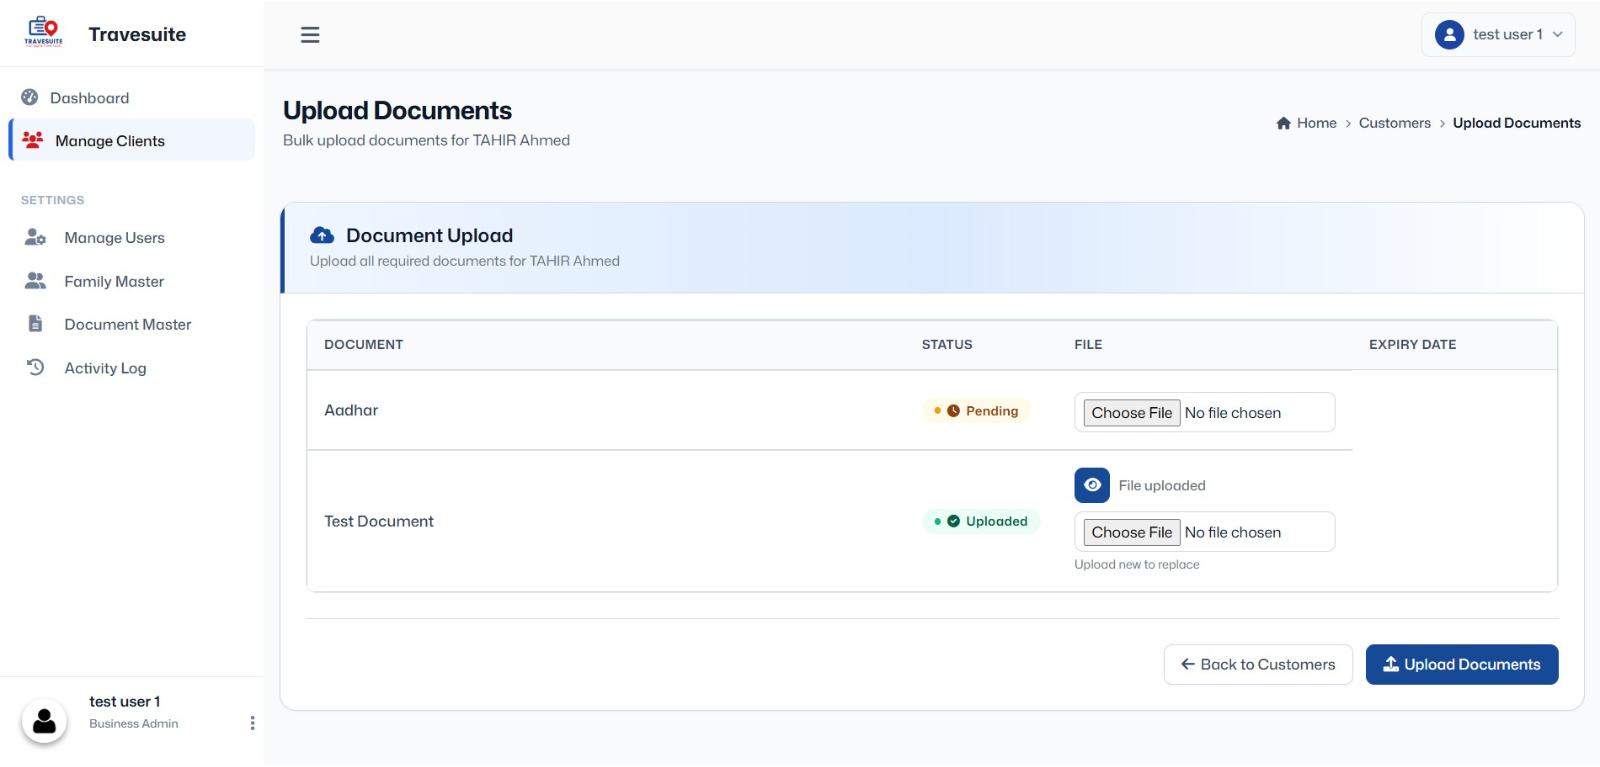This screenshot has width=1600, height=767.
Task: Click the arrow icon in Back to Customers
Action: click(1188, 665)
